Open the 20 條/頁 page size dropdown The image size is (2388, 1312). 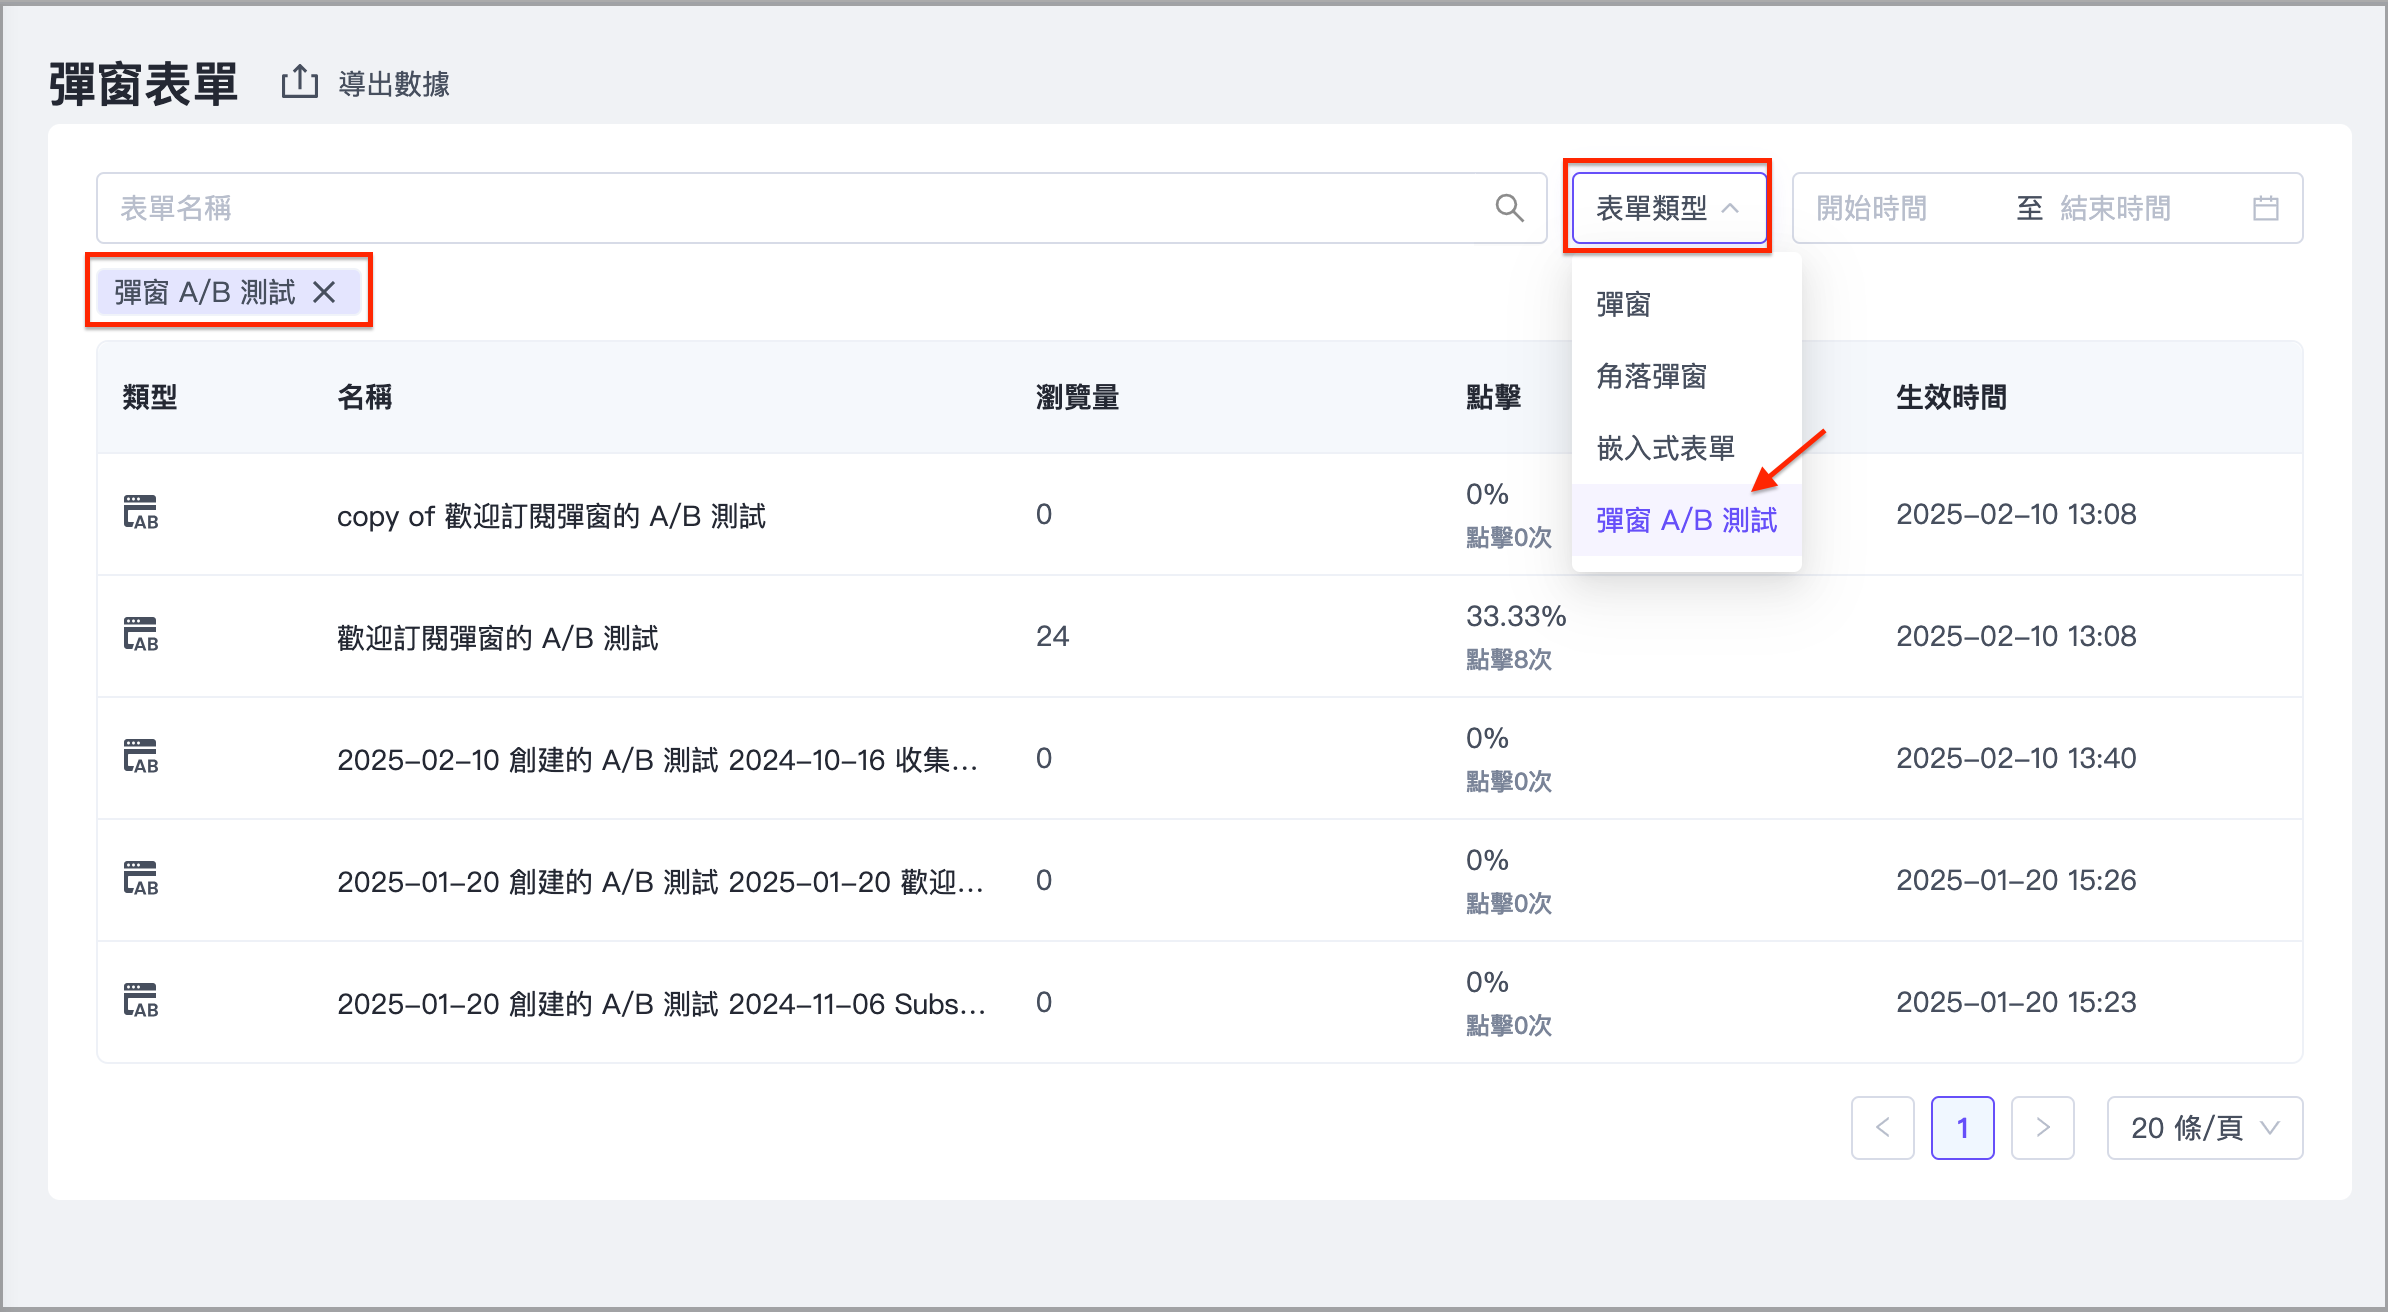pyautogui.click(x=2204, y=1128)
